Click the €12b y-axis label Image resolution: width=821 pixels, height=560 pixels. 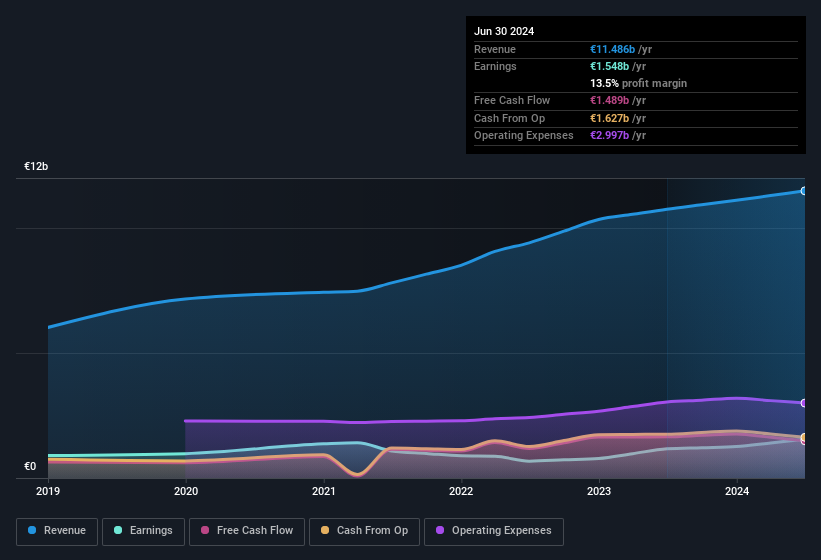tap(36, 166)
